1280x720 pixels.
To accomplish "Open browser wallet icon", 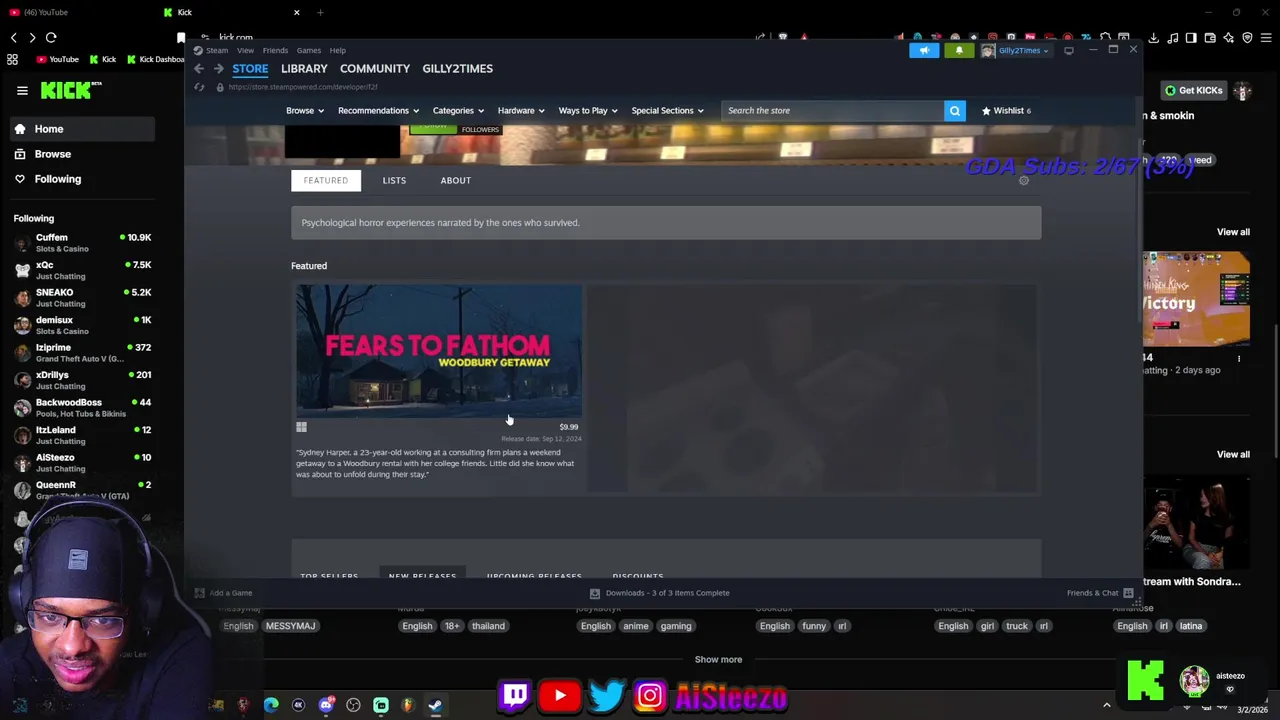I will point(1210,38).
